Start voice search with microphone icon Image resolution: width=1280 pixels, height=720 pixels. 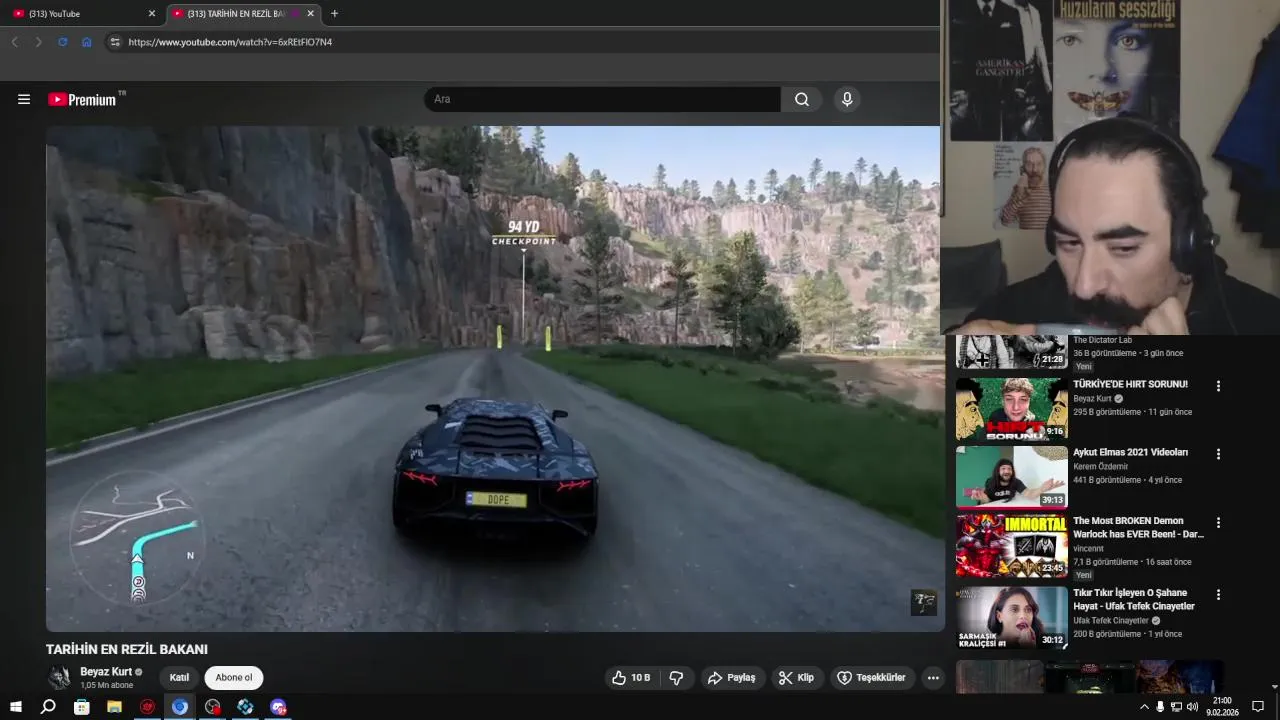(847, 99)
